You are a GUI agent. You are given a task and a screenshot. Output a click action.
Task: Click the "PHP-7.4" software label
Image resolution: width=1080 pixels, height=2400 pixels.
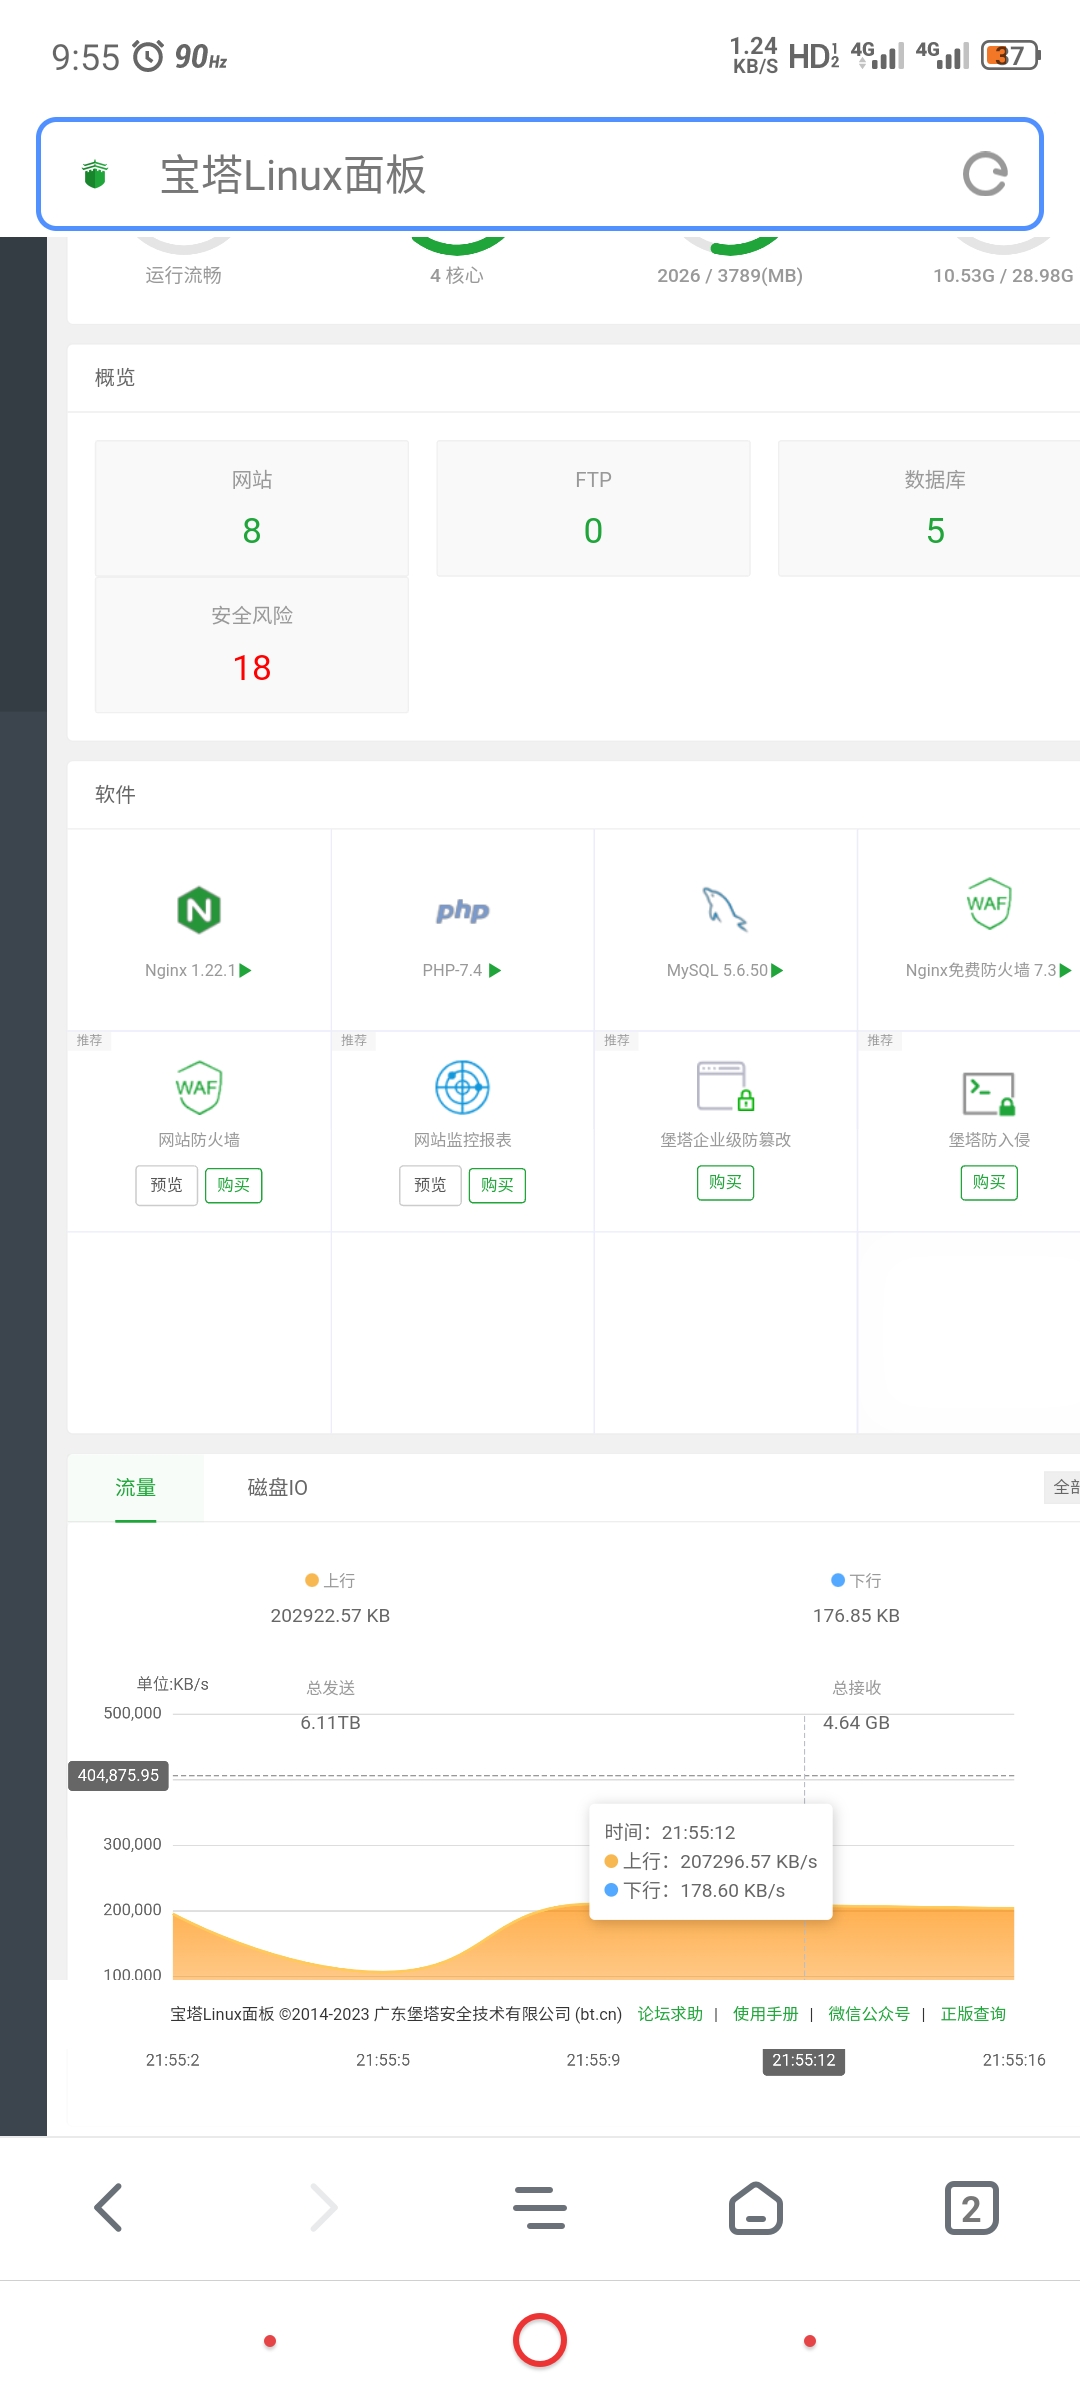point(452,970)
